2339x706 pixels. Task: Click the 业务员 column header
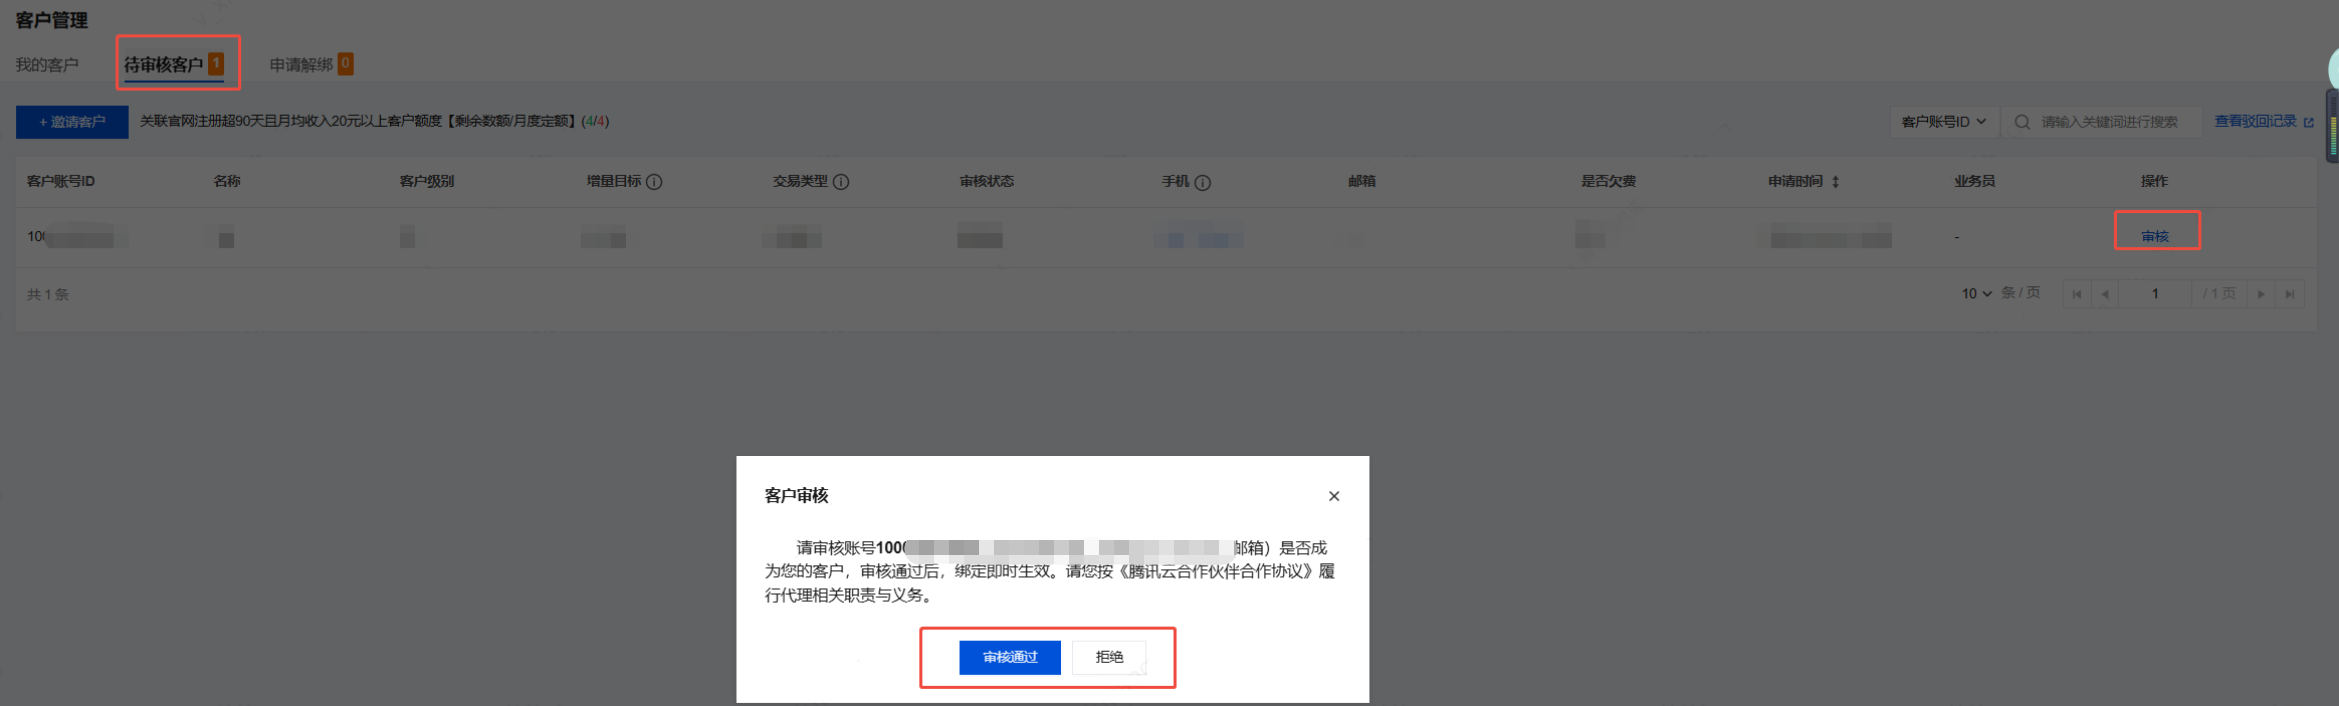pos(1974,181)
